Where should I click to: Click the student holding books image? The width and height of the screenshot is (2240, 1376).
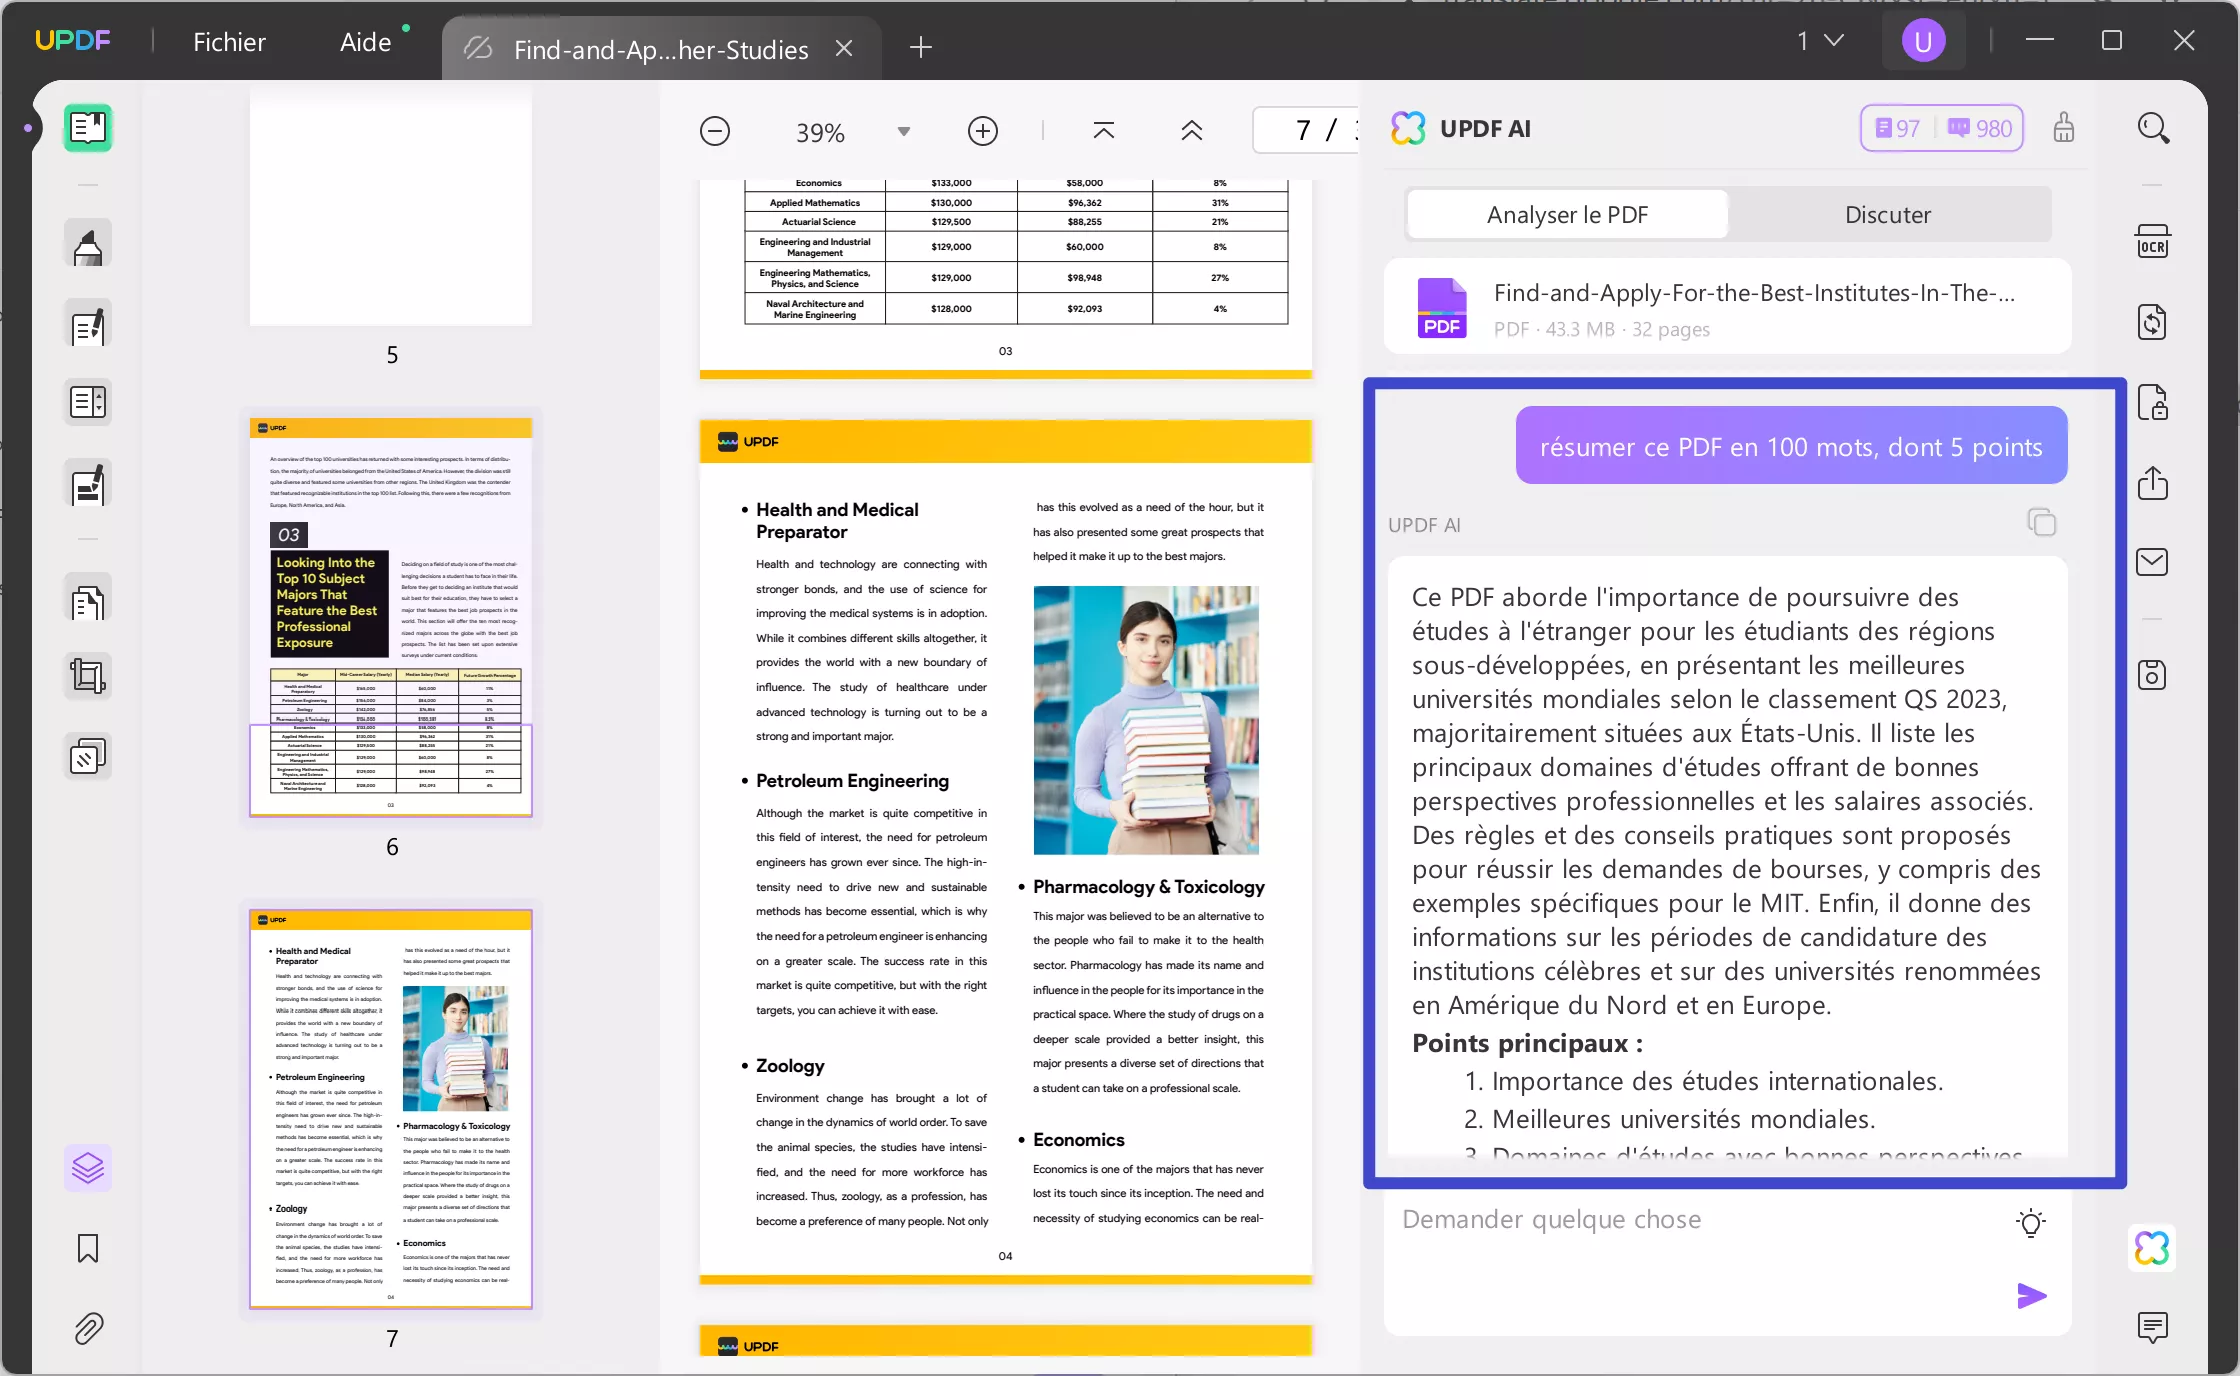point(1146,720)
